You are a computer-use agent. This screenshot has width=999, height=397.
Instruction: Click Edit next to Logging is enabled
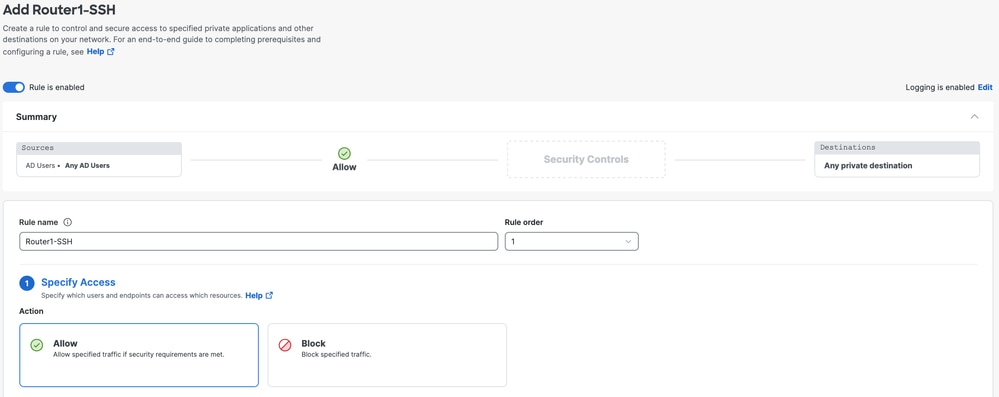pyautogui.click(x=985, y=87)
